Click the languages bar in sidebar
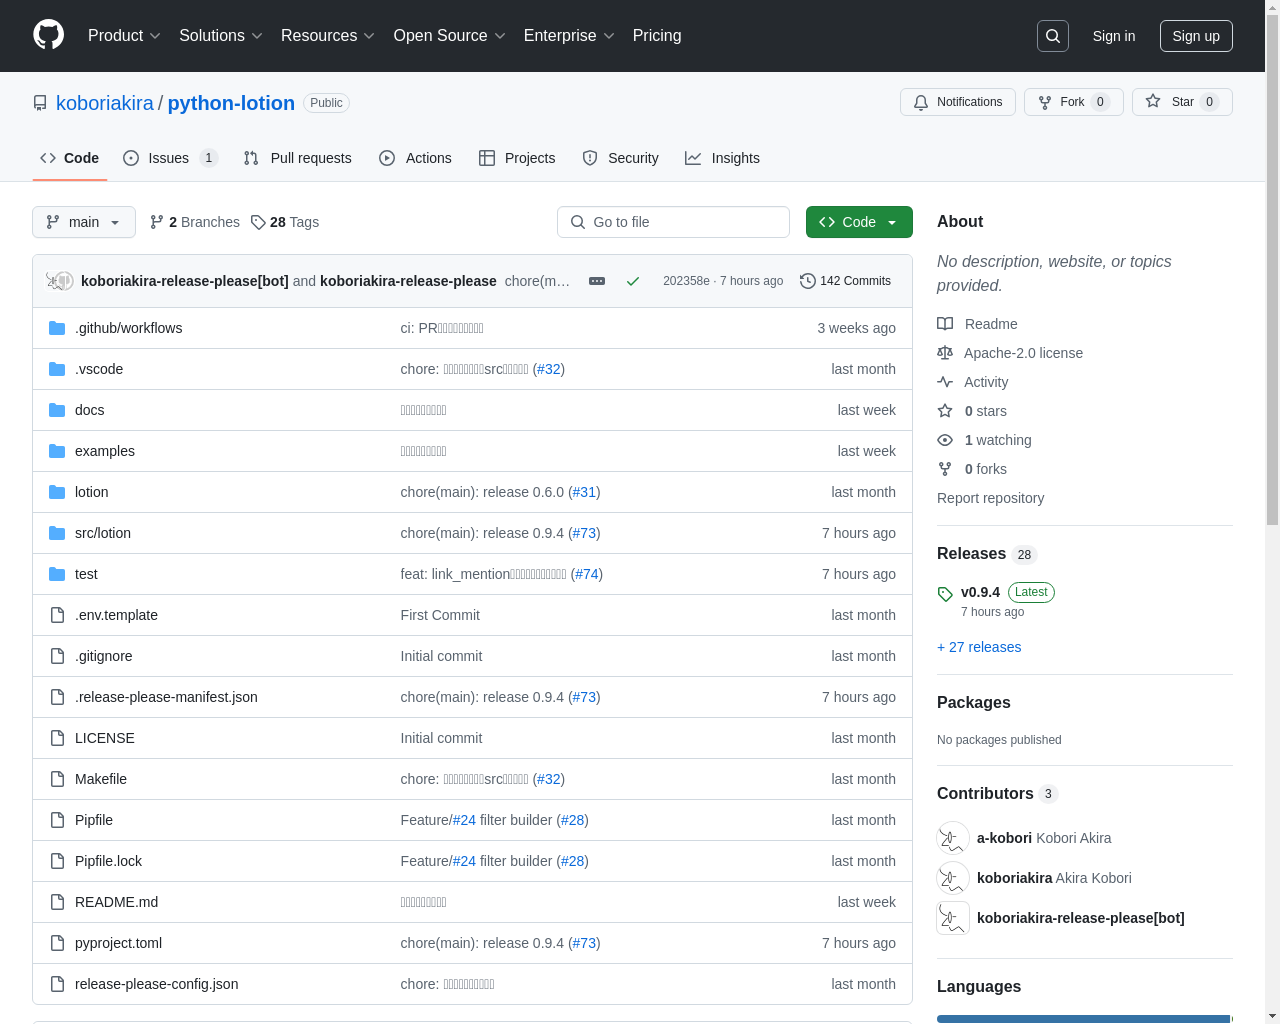The height and width of the screenshot is (1024, 1280). coord(1085,1019)
